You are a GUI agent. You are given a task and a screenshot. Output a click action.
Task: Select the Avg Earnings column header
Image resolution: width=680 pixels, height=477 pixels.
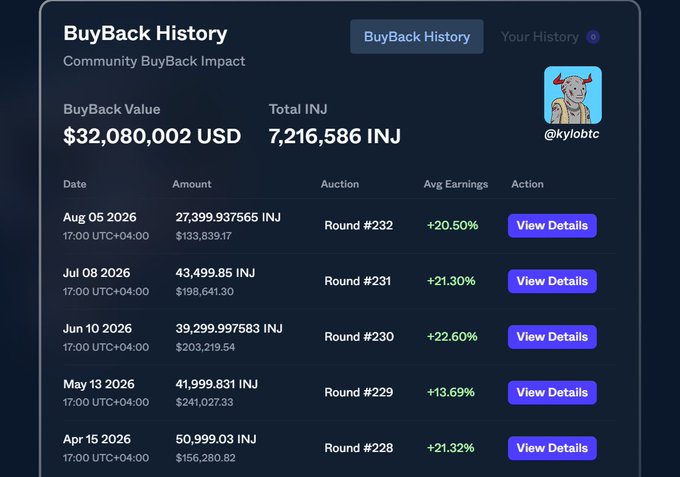(x=456, y=184)
